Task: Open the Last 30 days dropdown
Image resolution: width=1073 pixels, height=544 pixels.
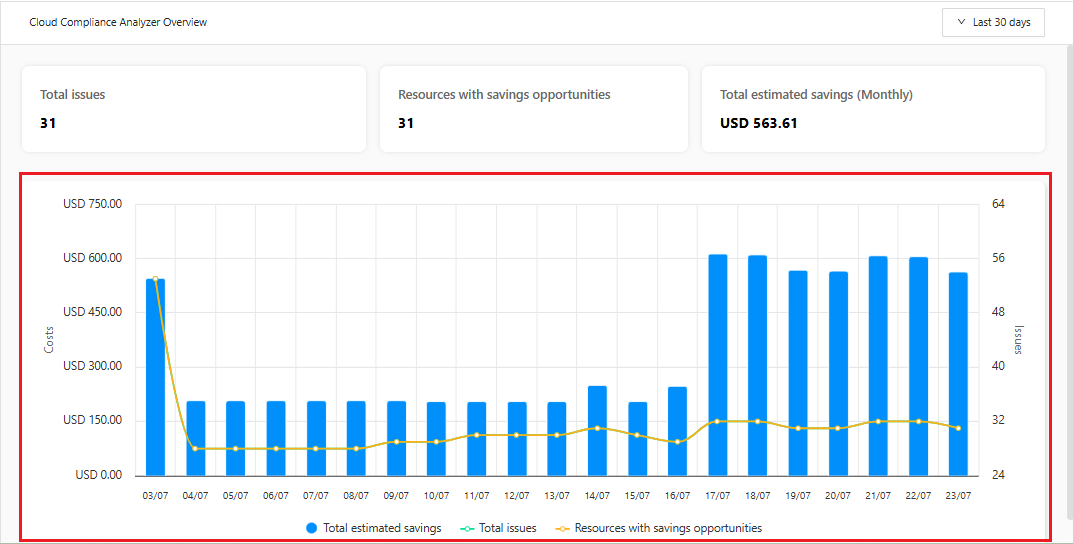Action: (x=993, y=22)
